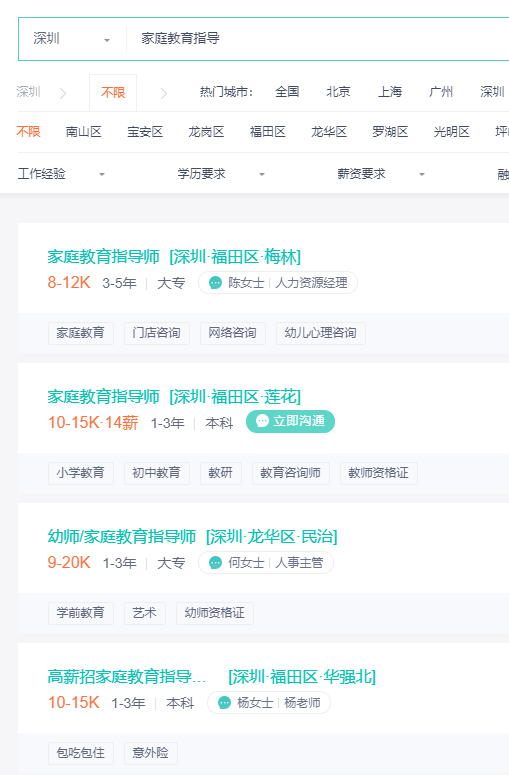Choose 北京 from hot cities

(338, 92)
